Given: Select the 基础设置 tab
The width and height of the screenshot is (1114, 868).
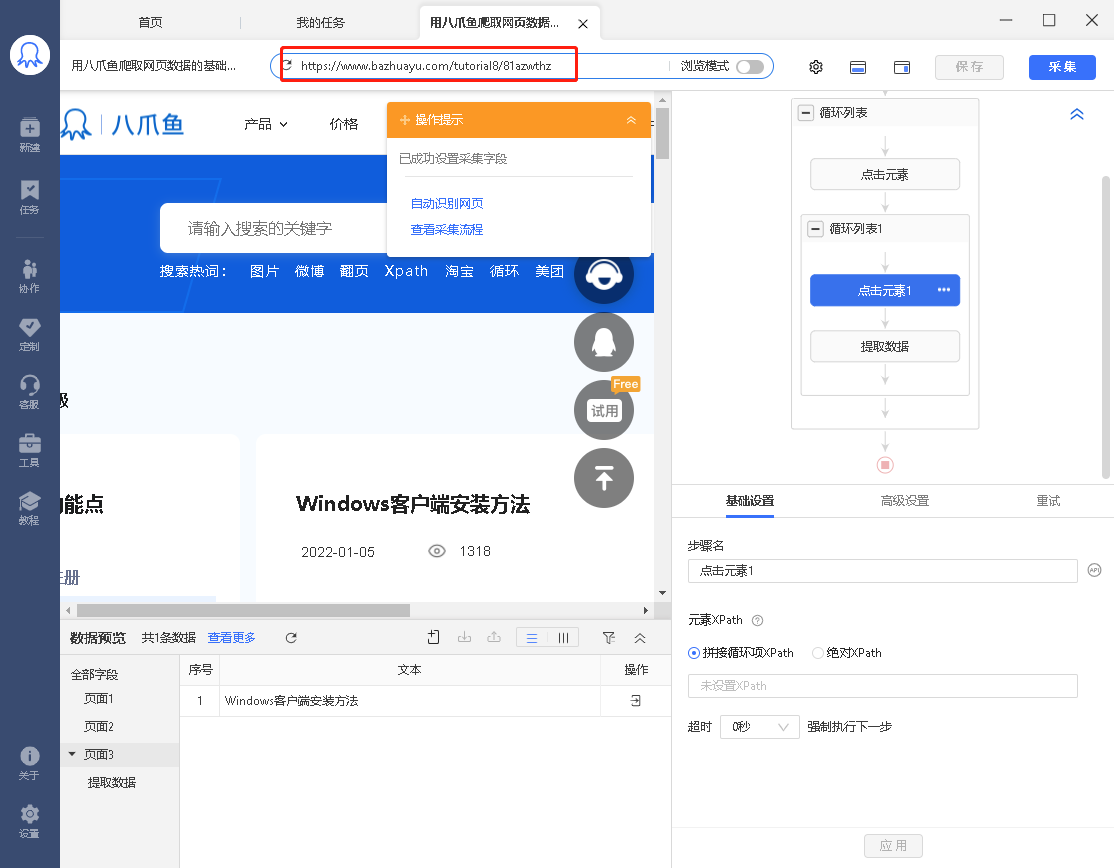Looking at the screenshot, I should tap(750, 501).
